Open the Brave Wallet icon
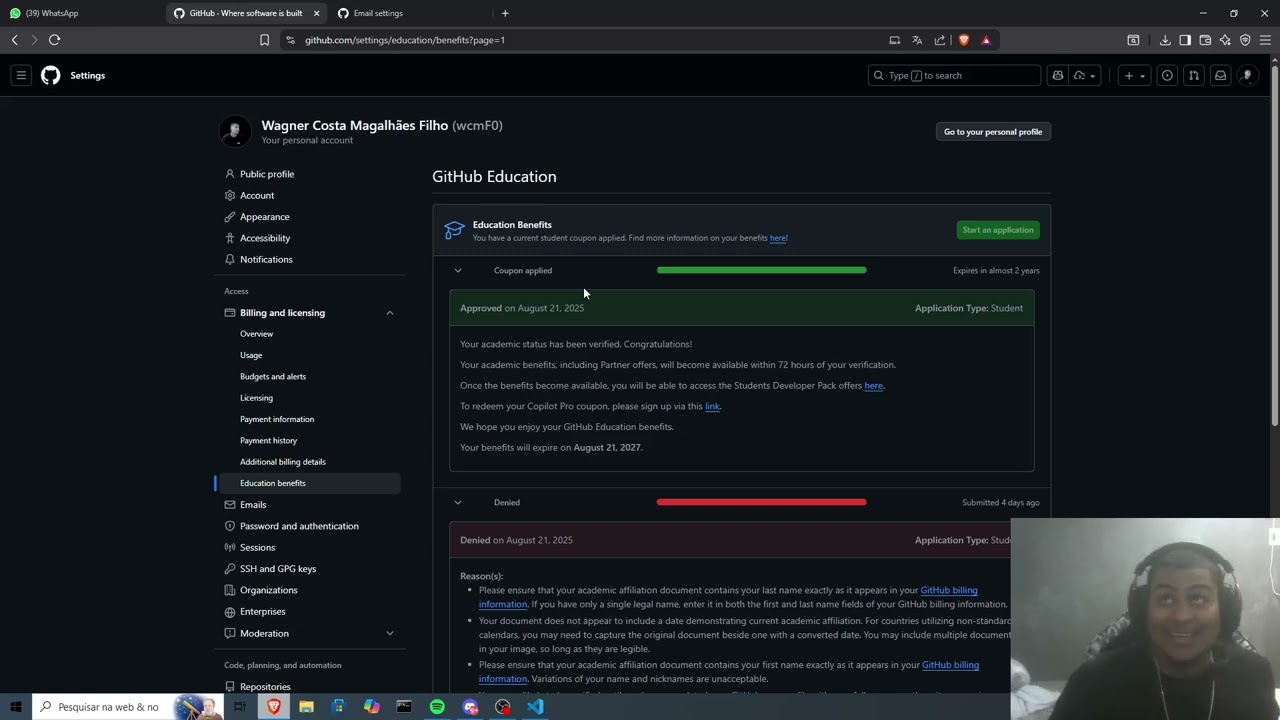1280x720 pixels. (1205, 40)
